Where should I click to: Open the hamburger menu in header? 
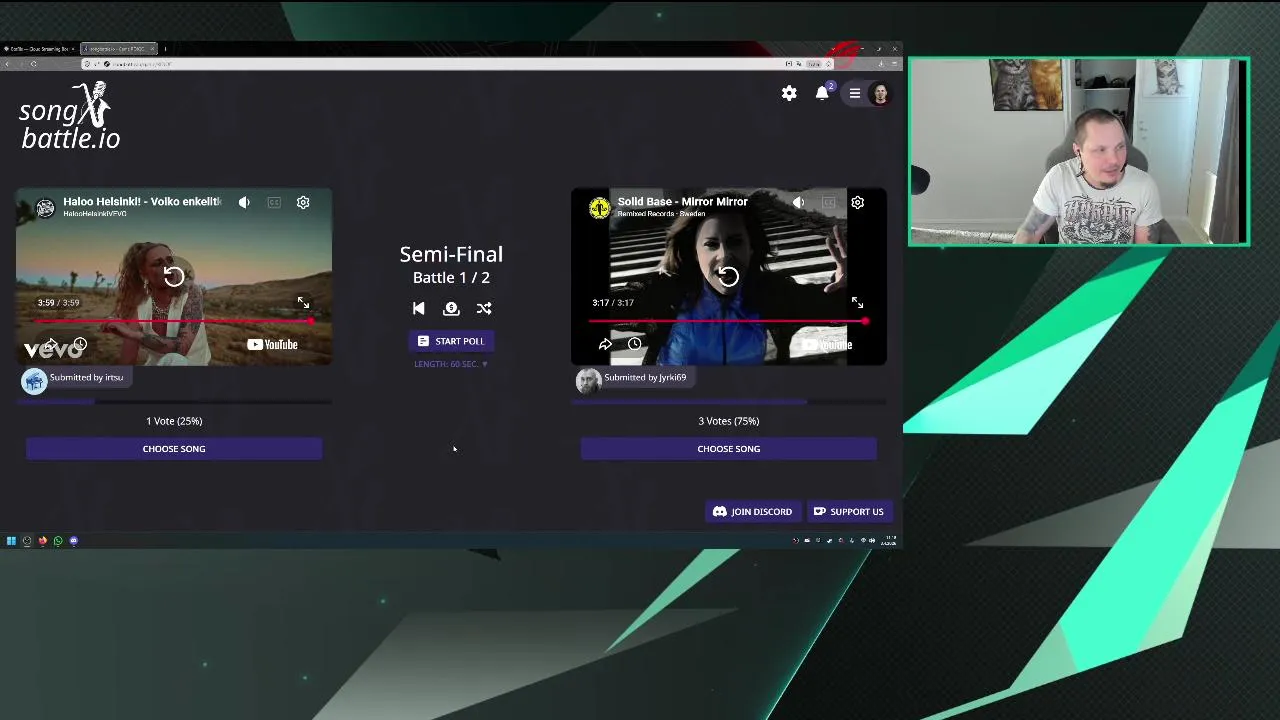coord(855,93)
